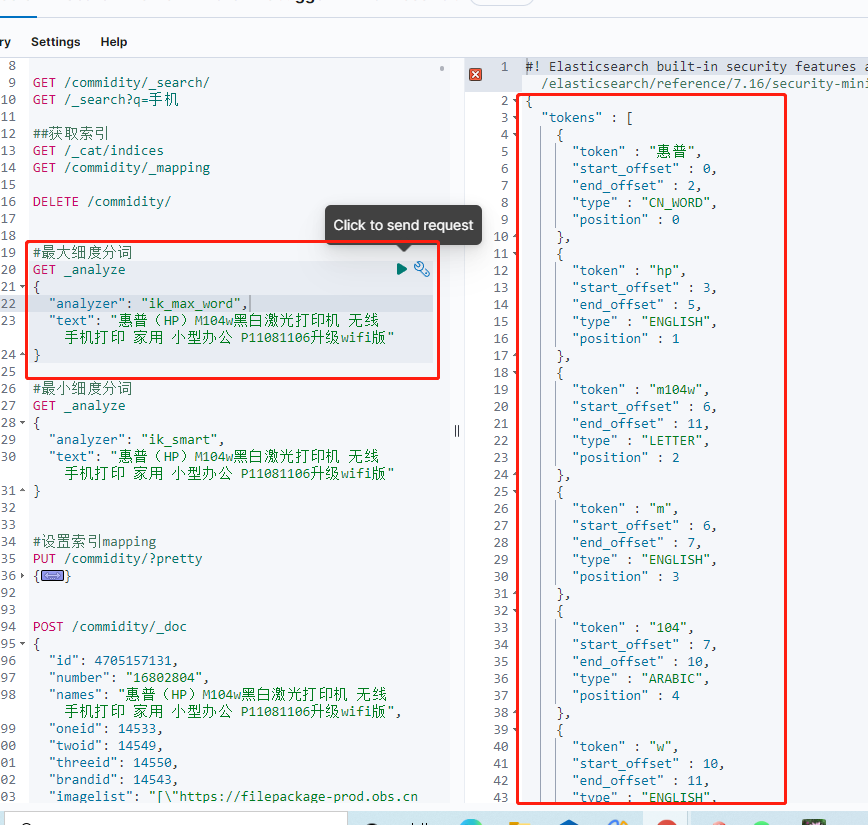The image size is (868, 825).
Task: Click the "end_offset" : 11 line at output line 21
Action: pos(641,424)
